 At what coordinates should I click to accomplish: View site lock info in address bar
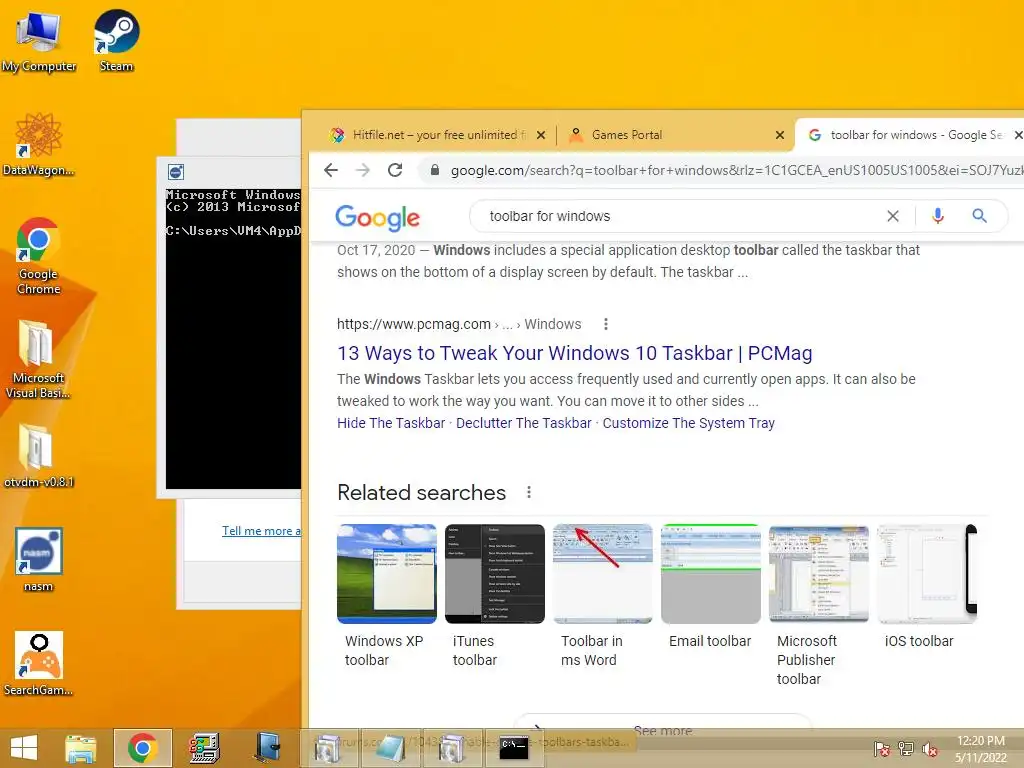tap(434, 170)
